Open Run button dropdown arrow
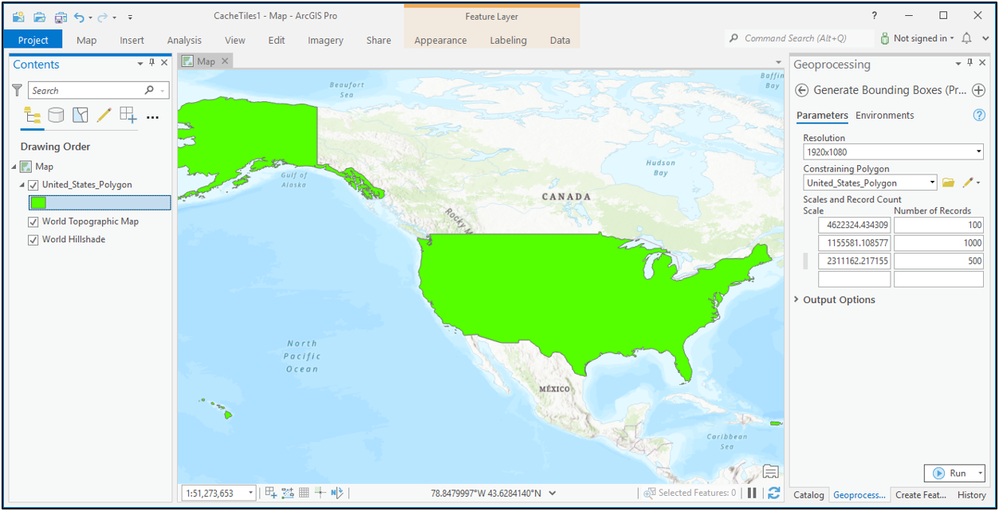Viewport: 999px width, 511px height. coord(980,473)
